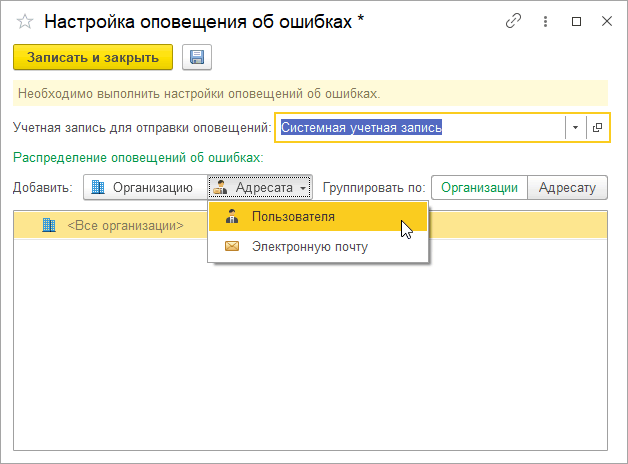Viewport: 628px width, 464px height.
Task: Expand the account field dropdown arrow
Action: (x=575, y=128)
